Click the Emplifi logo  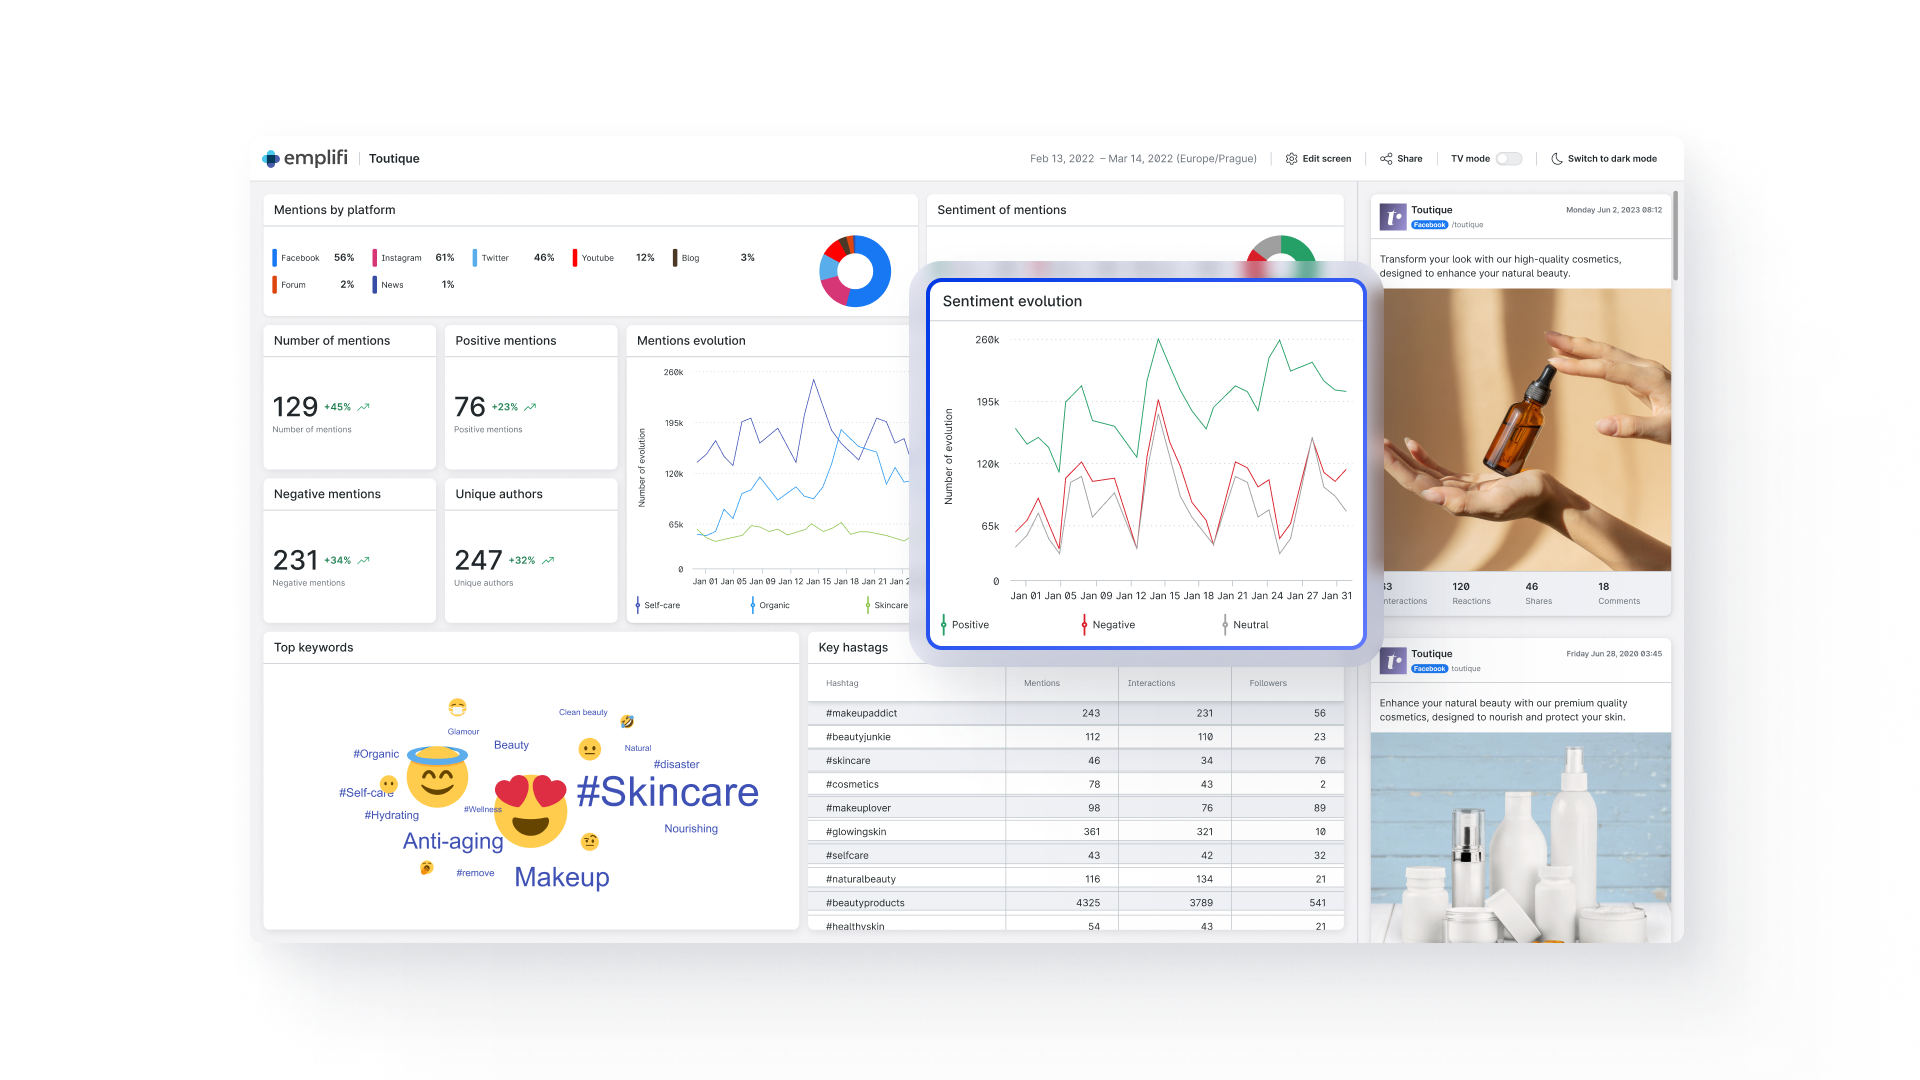(305, 158)
